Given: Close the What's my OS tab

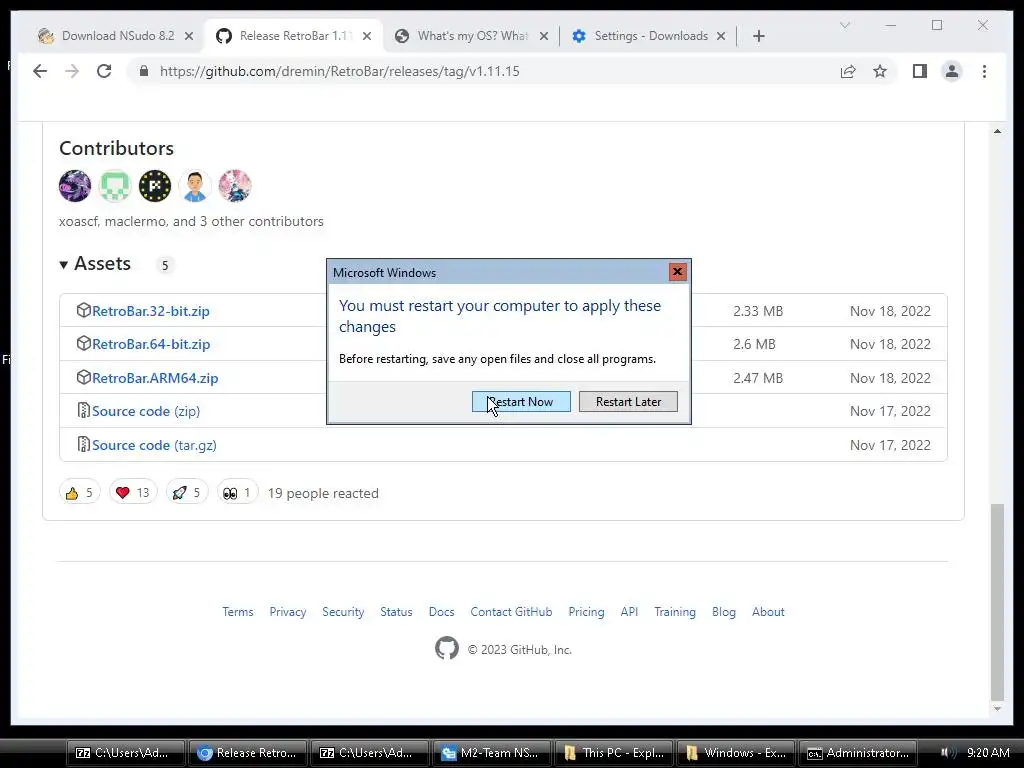Looking at the screenshot, I should (x=543, y=36).
